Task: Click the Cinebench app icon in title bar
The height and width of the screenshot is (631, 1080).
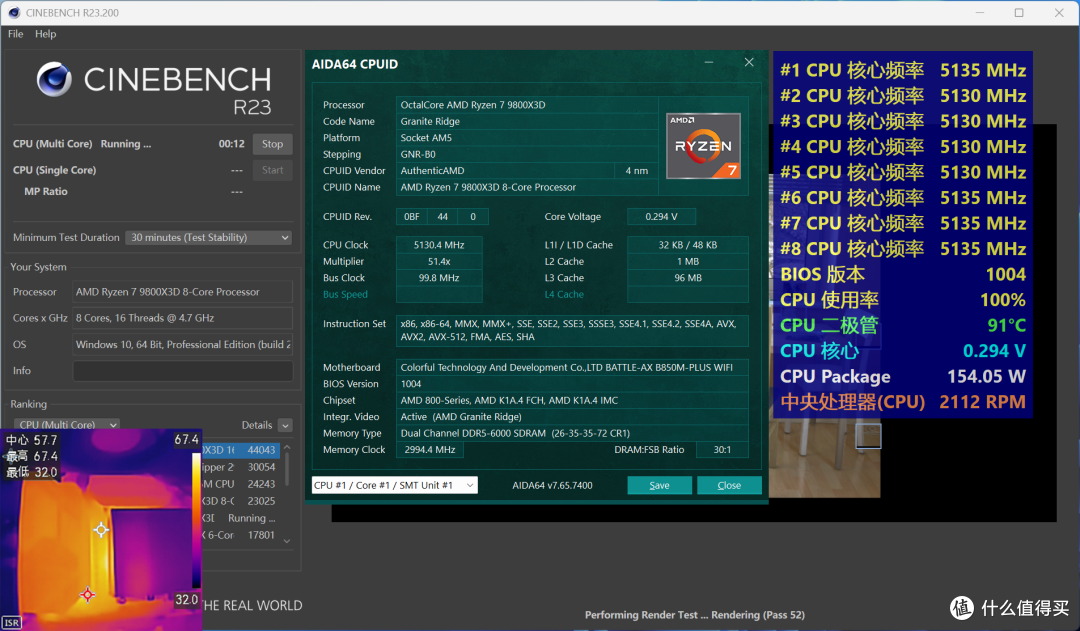Action: [x=14, y=12]
